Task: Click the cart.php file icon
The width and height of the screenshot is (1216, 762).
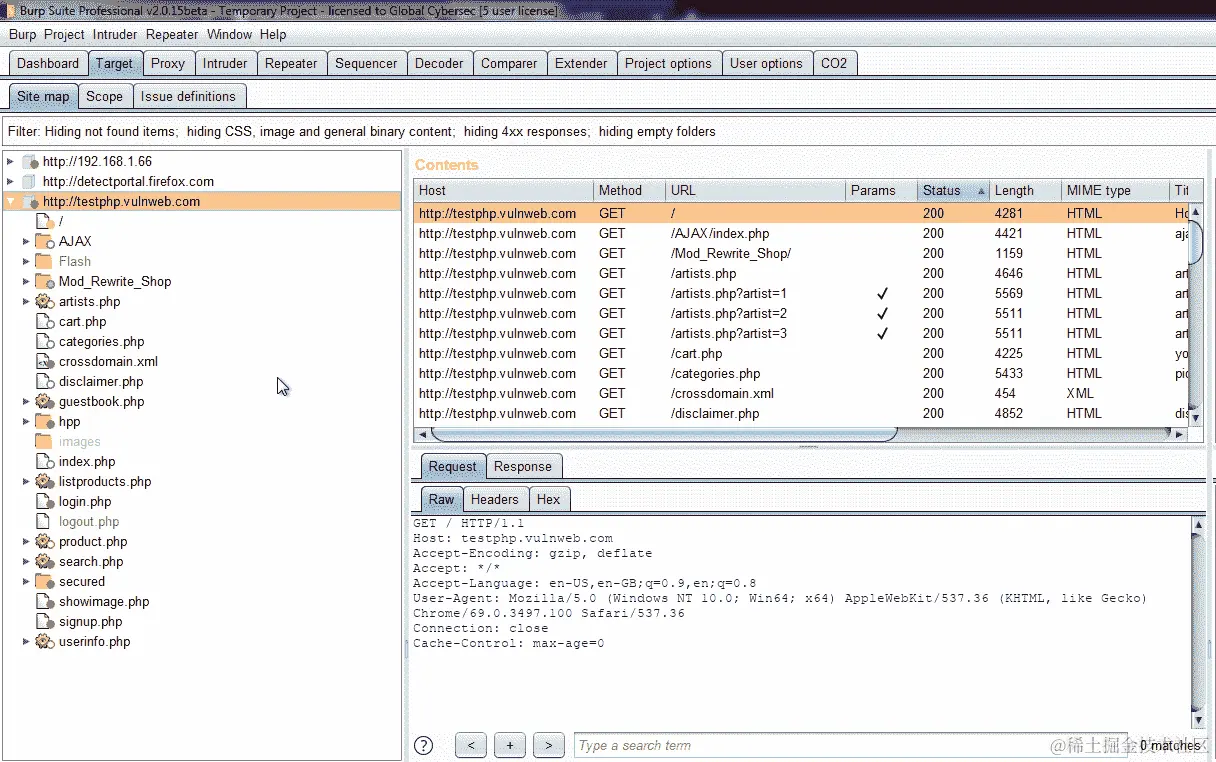Action: click(x=44, y=321)
